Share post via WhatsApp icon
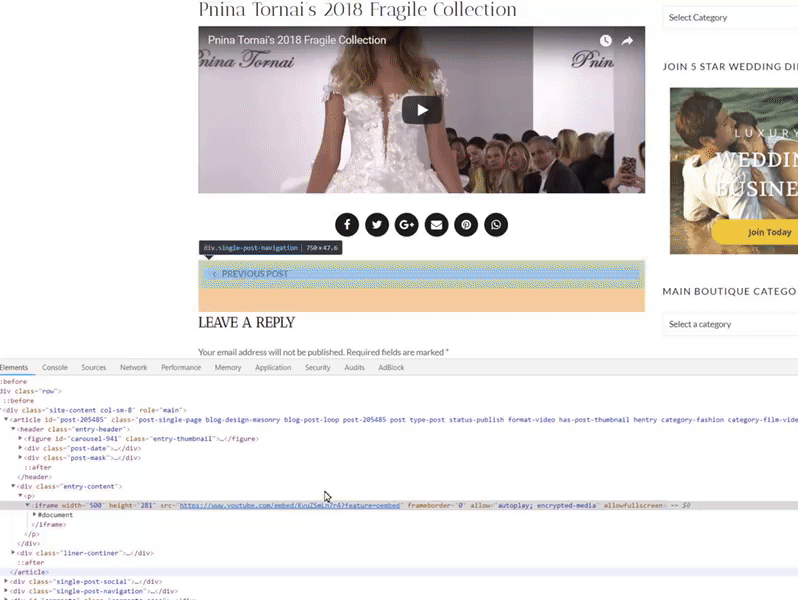This screenshot has width=798, height=600. [496, 224]
